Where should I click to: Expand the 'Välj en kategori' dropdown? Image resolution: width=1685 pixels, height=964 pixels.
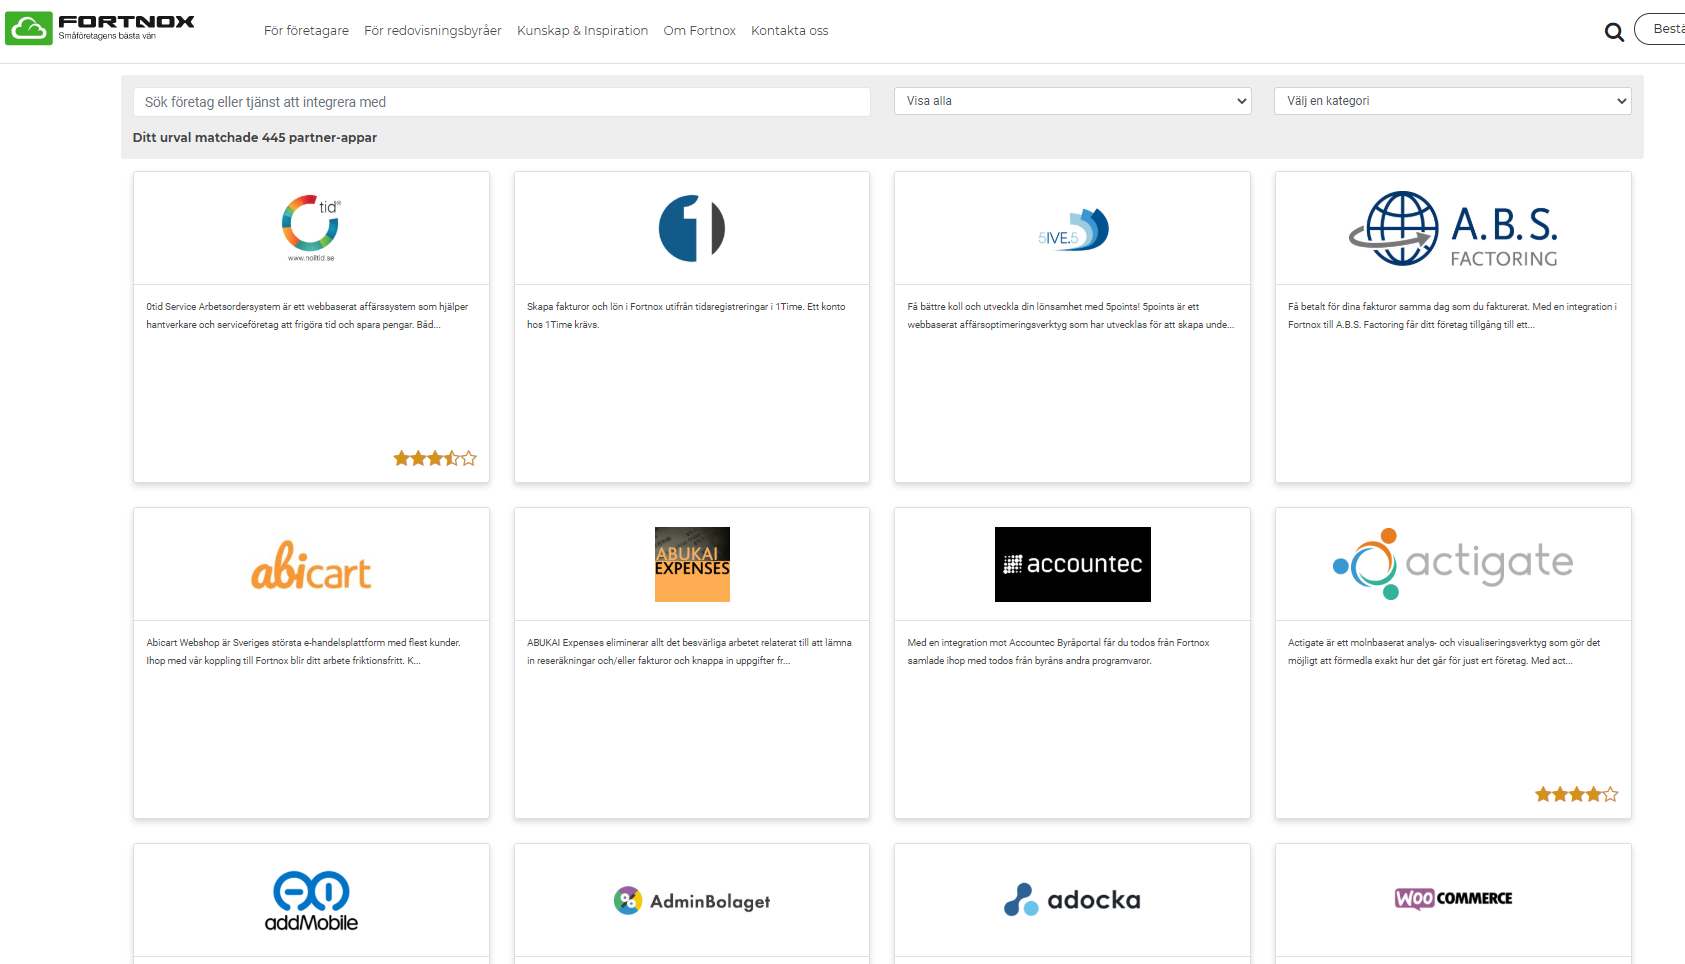(x=1453, y=101)
